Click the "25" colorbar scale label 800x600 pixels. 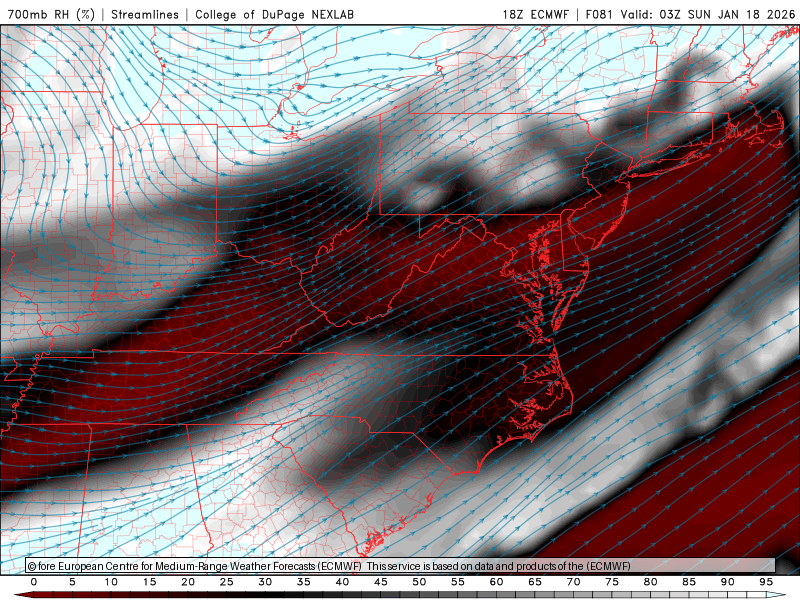pos(226,582)
